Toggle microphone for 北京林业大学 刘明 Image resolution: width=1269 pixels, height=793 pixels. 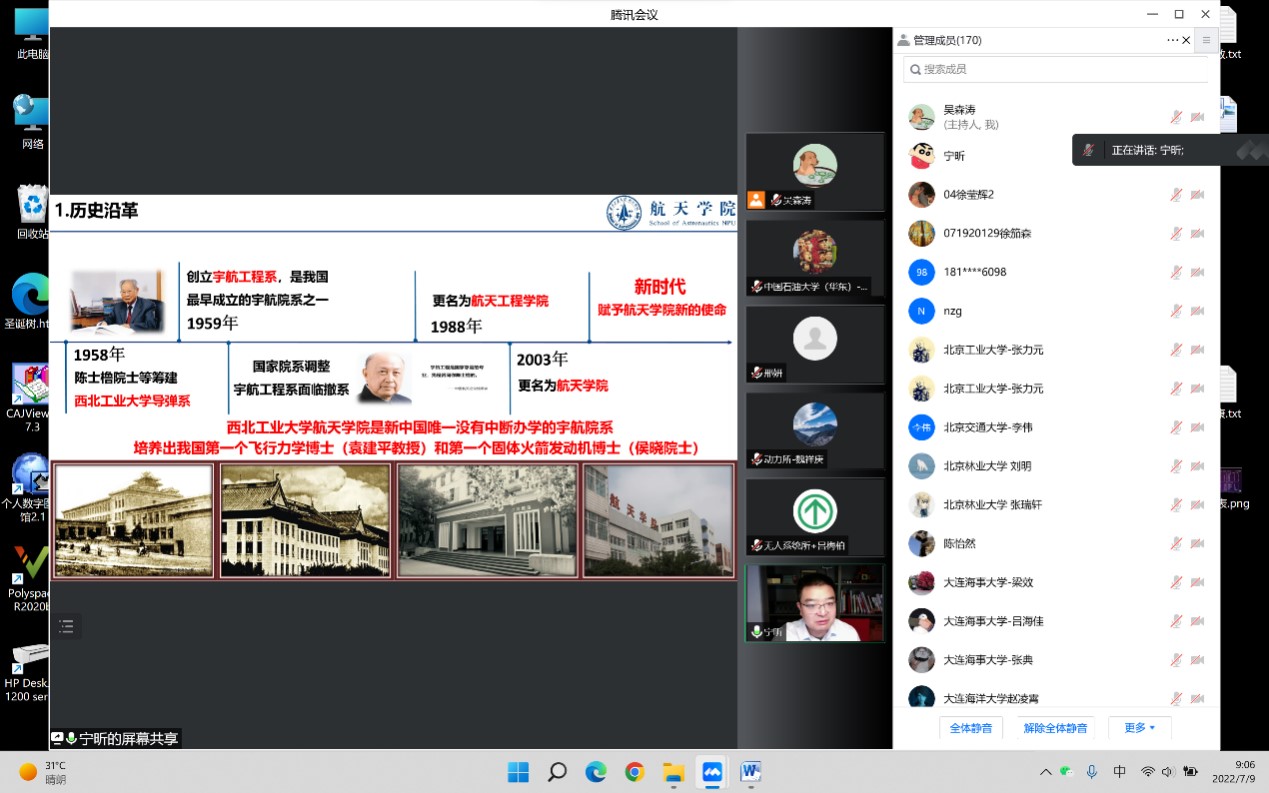[1176, 466]
